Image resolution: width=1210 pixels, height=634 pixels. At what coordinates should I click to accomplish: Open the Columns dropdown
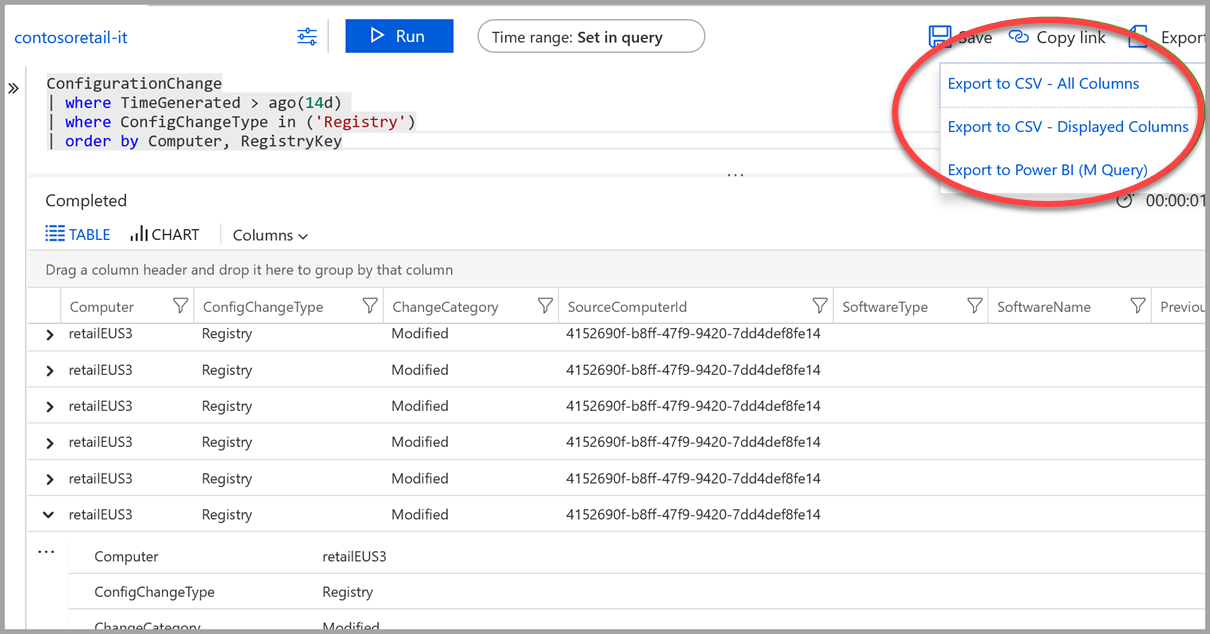click(270, 235)
